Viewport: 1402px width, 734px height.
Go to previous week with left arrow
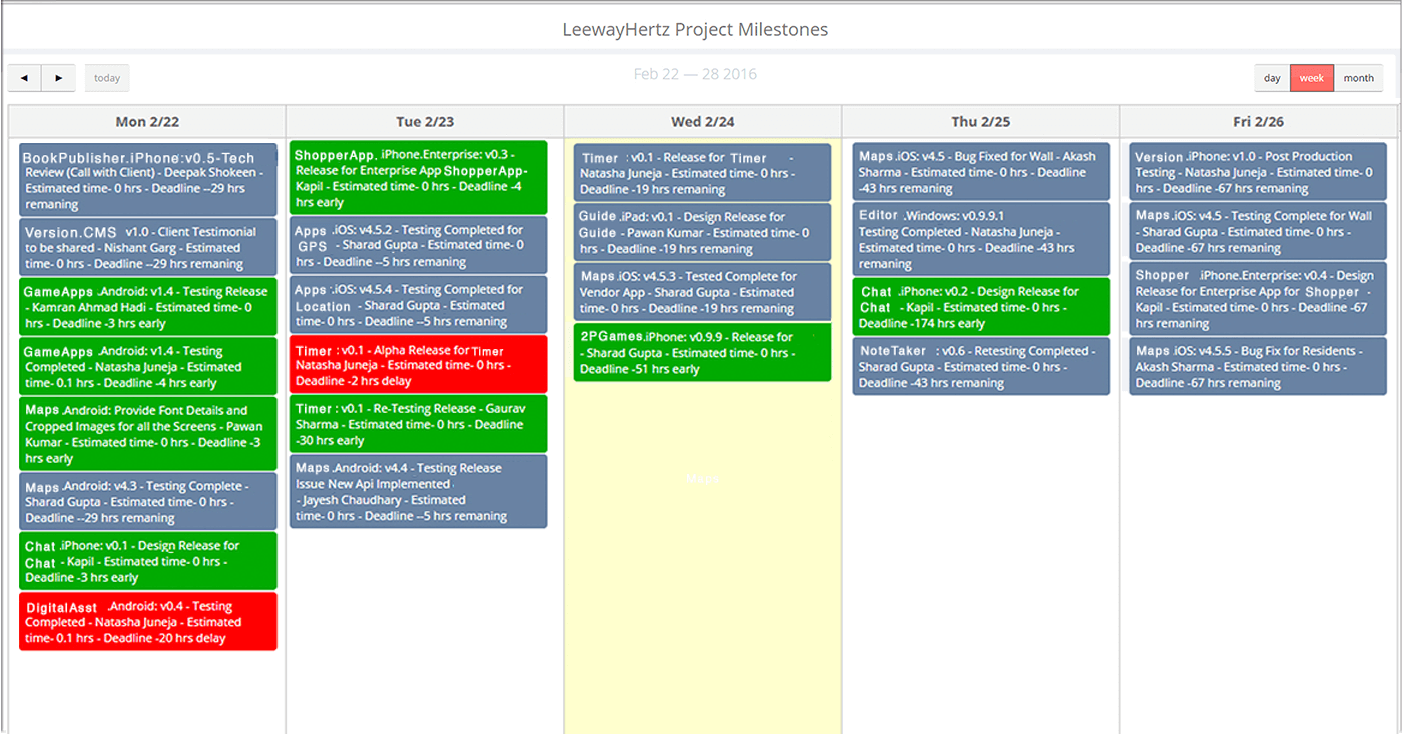point(25,78)
